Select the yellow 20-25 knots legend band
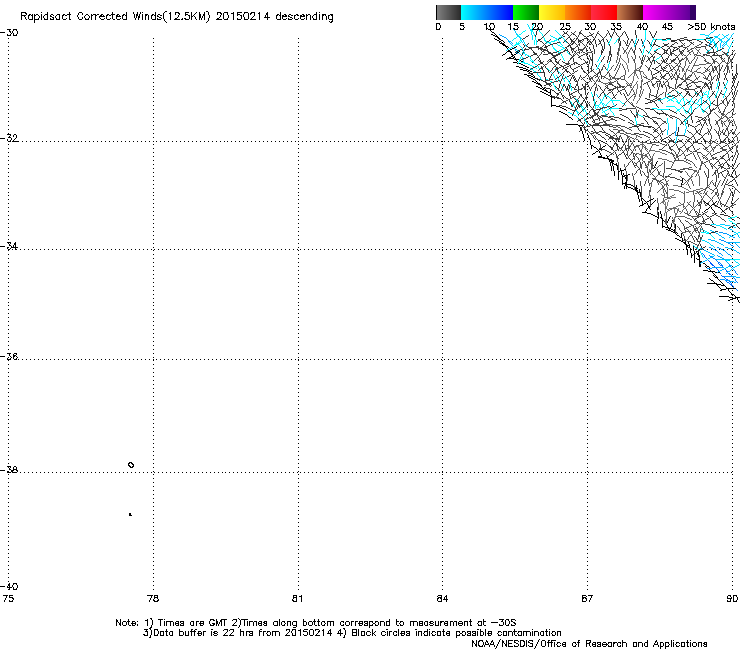The width and height of the screenshot is (740, 650). tap(552, 12)
